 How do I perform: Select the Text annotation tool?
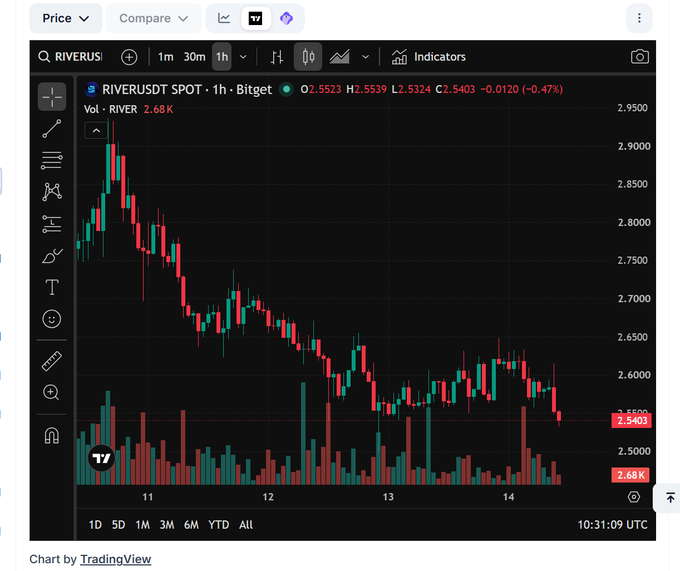pyautogui.click(x=52, y=287)
